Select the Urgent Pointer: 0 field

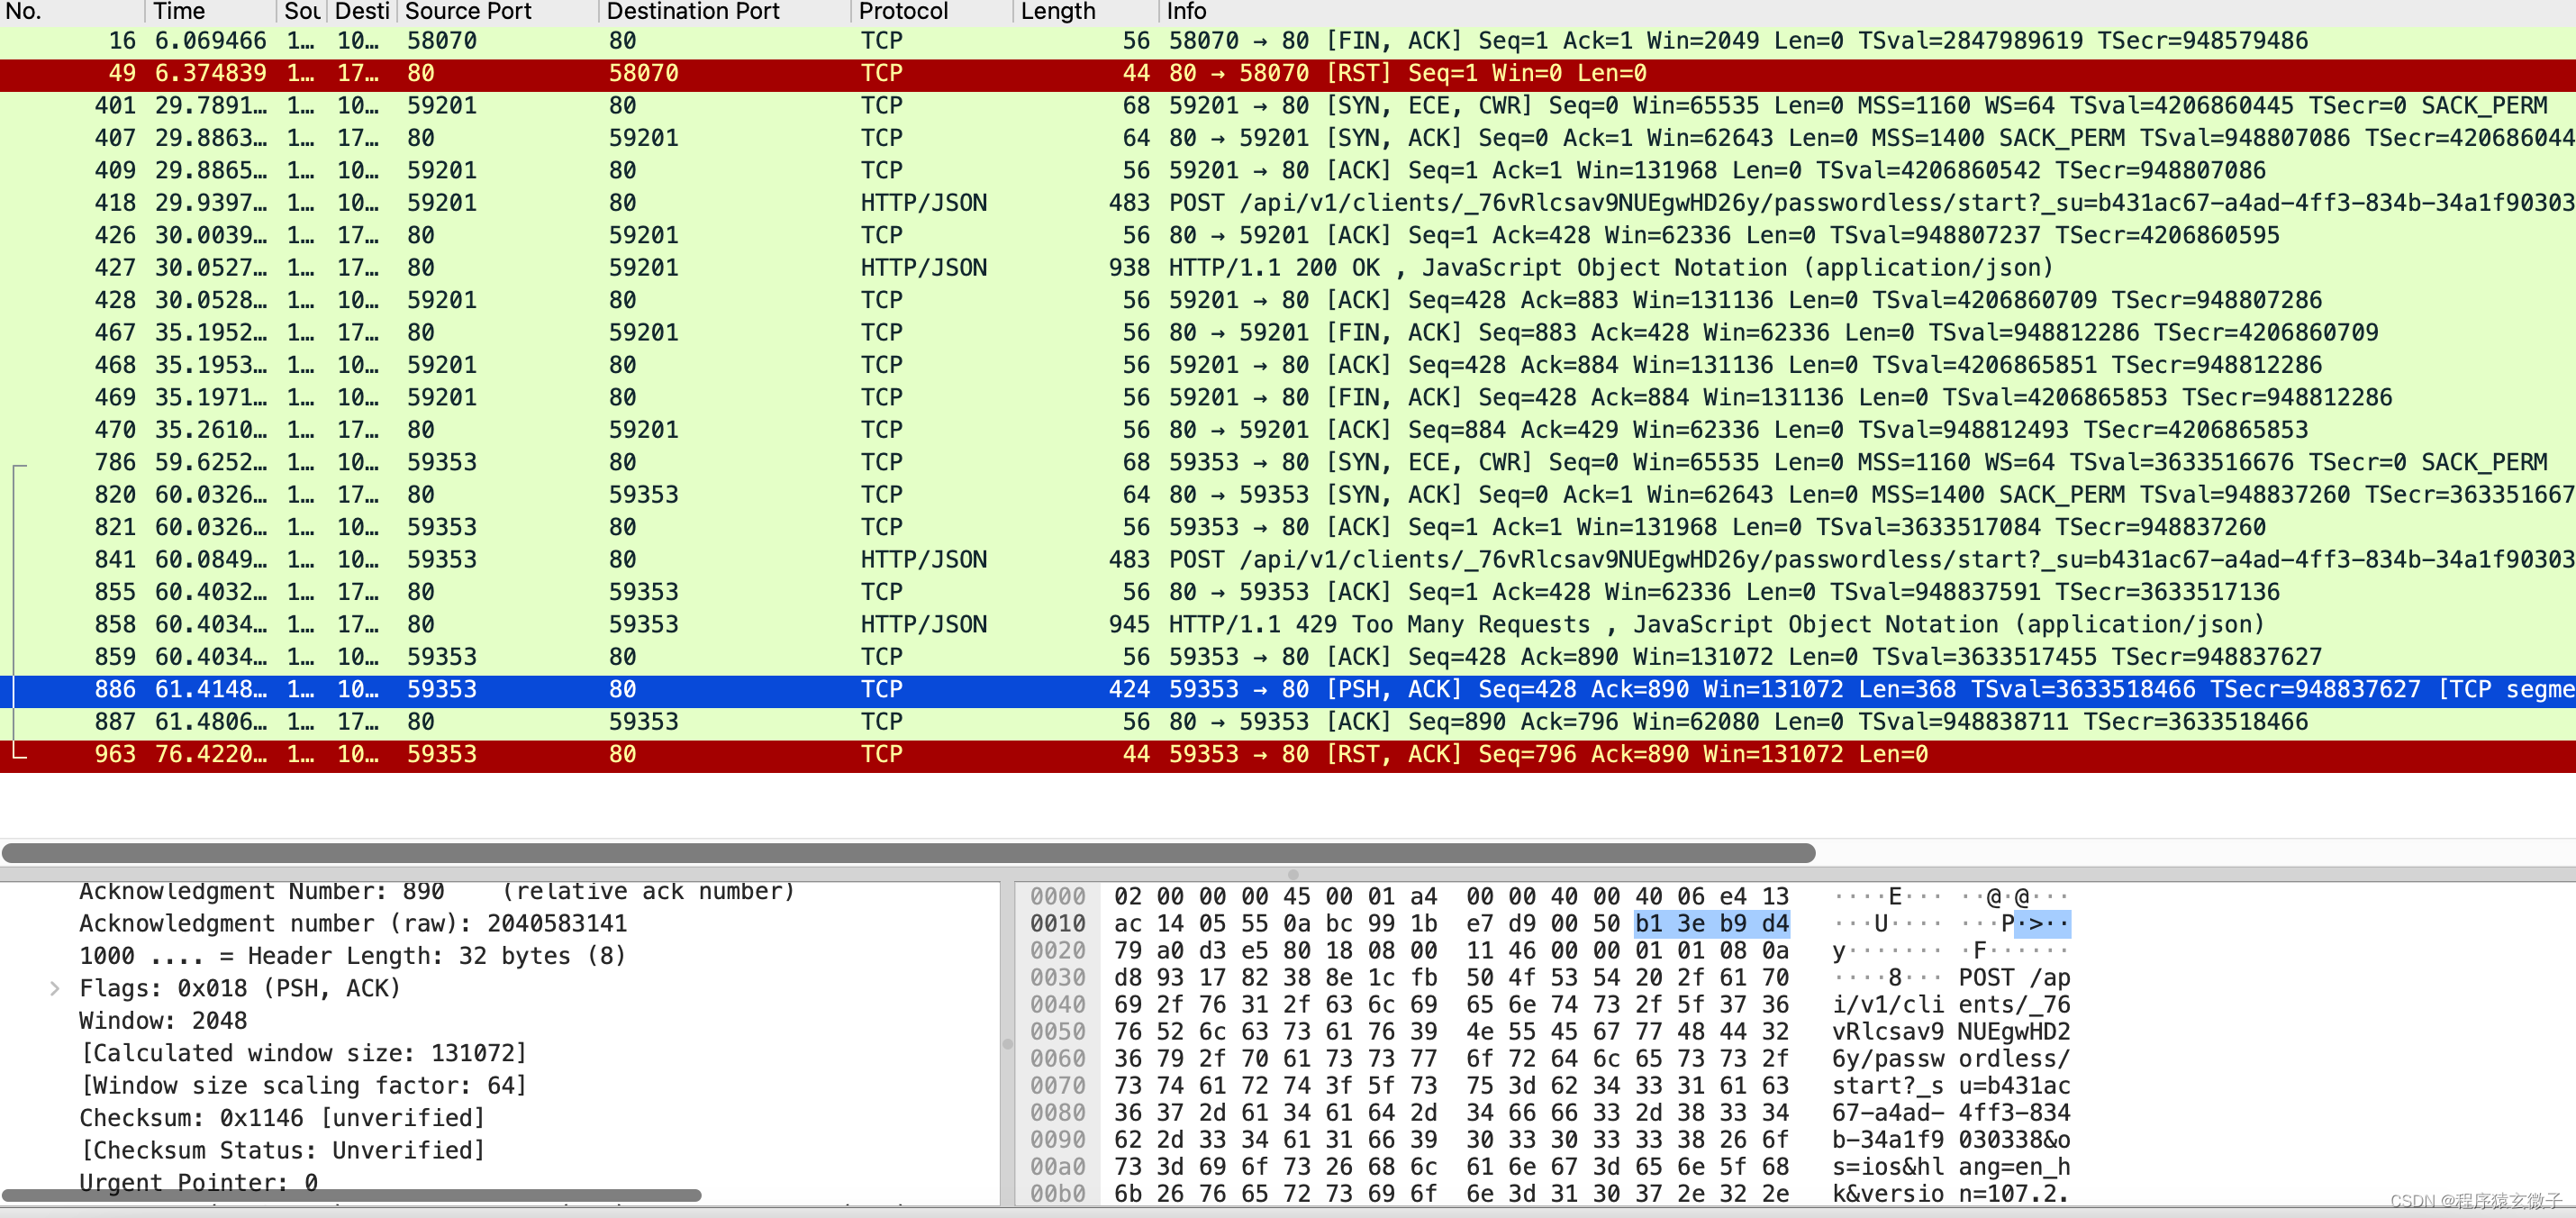pos(198,1182)
